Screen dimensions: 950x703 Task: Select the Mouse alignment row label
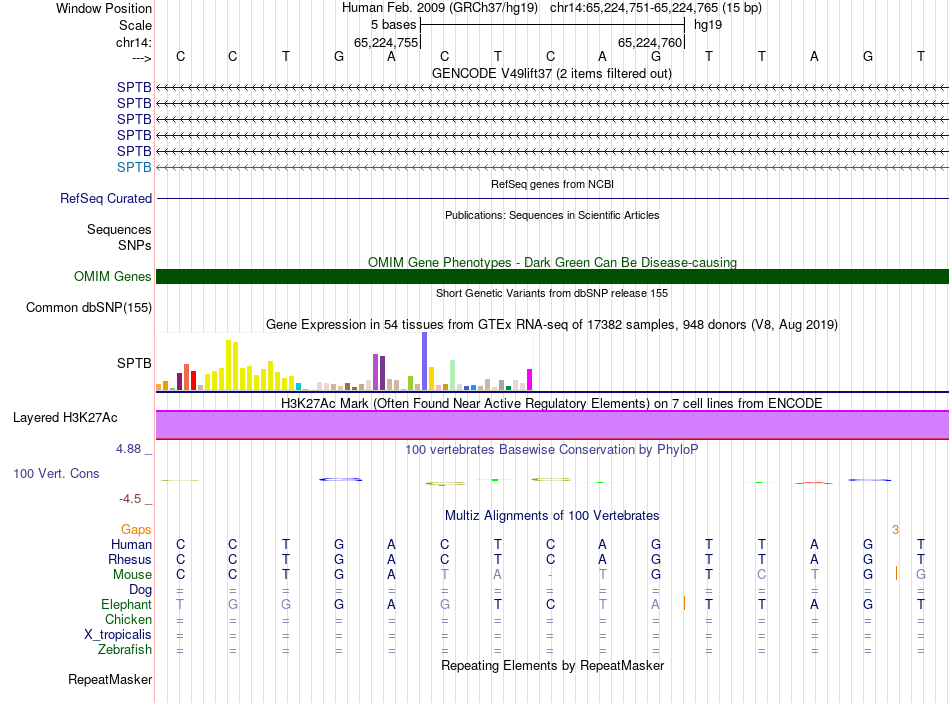tap(132, 574)
